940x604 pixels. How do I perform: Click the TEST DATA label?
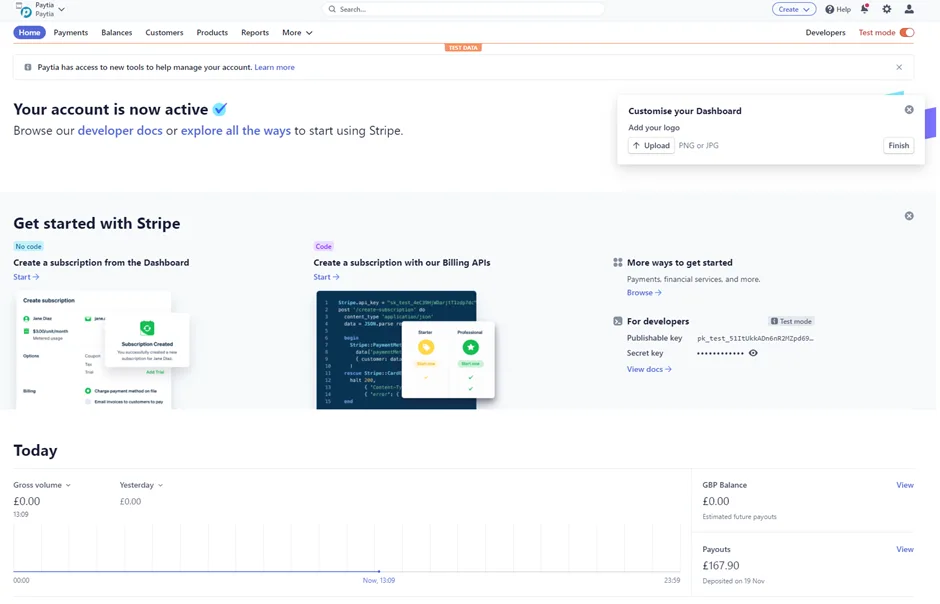463,47
